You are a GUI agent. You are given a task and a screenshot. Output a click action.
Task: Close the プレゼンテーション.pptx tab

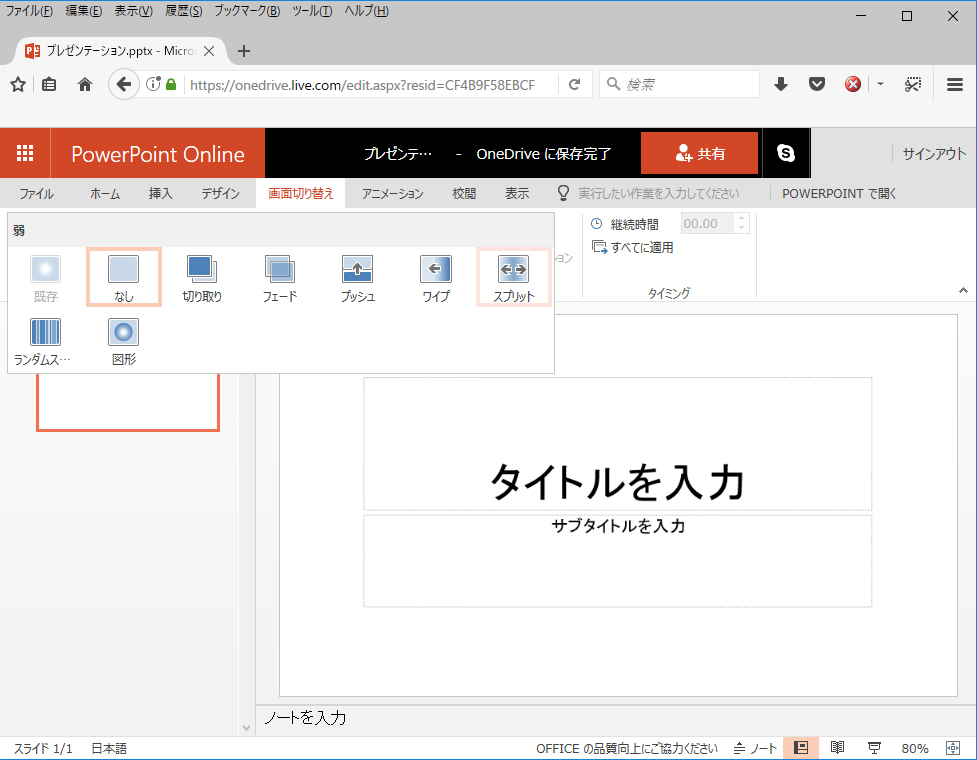(209, 51)
